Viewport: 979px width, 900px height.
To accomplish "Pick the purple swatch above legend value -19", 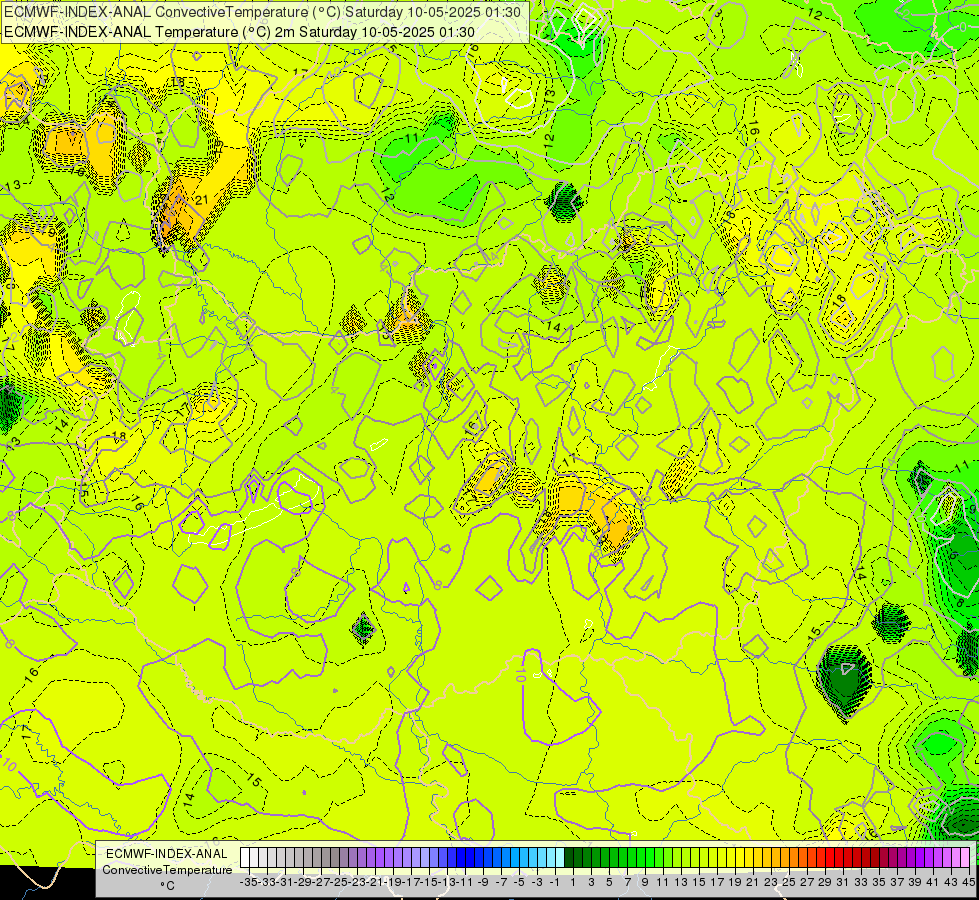I will point(389,857).
